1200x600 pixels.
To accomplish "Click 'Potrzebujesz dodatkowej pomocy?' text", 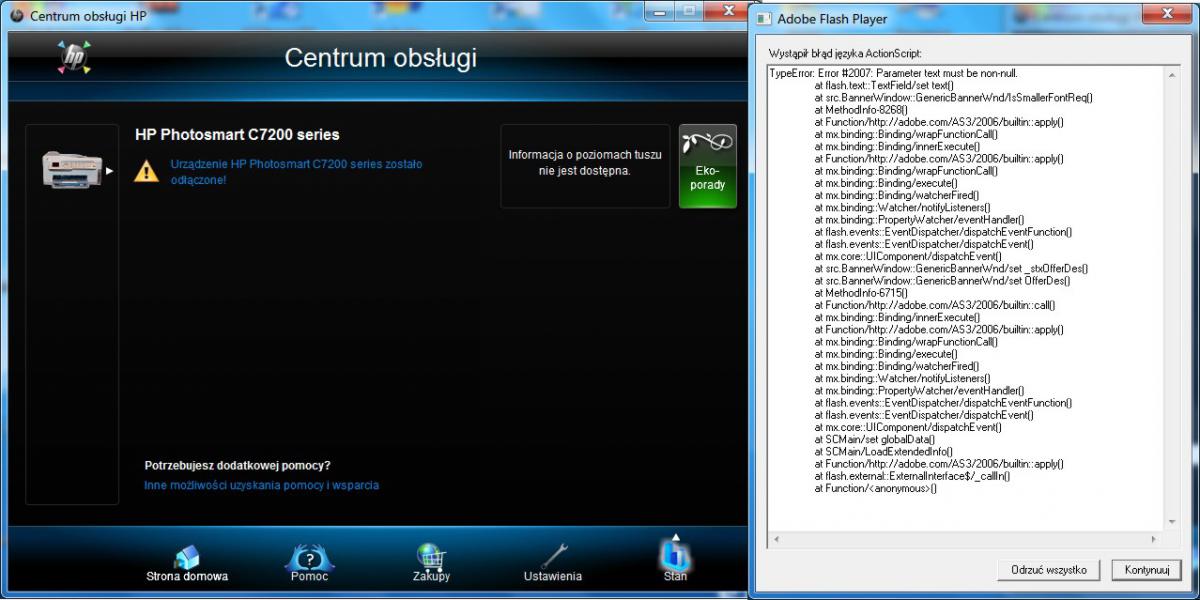I will coord(238,466).
